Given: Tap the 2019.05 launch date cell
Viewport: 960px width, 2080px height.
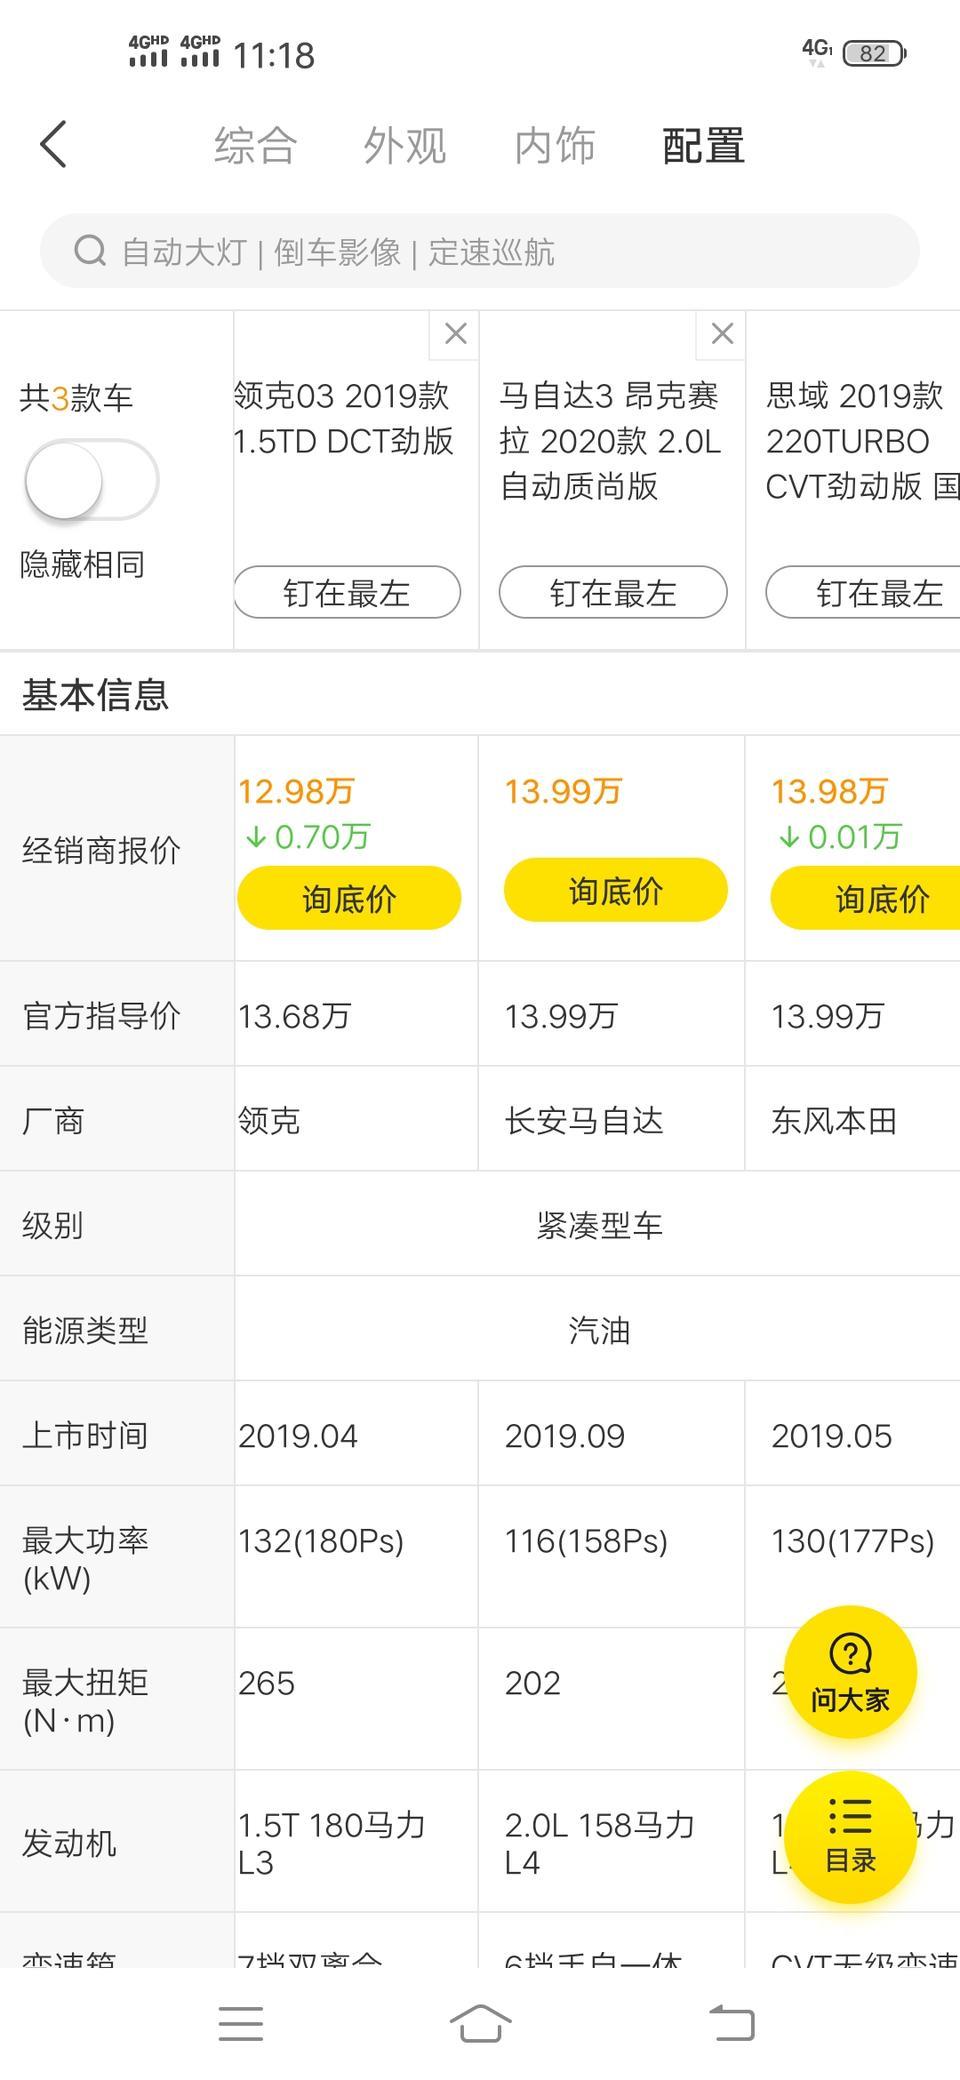Looking at the screenshot, I should click(x=853, y=1435).
